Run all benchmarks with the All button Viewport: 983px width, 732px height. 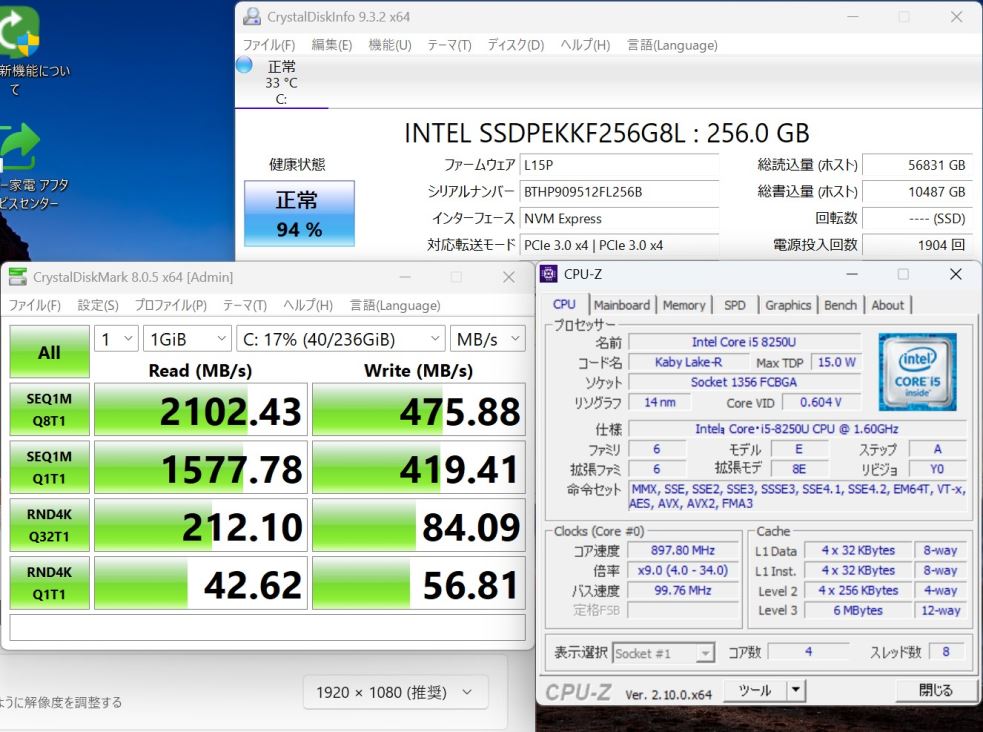pos(50,352)
